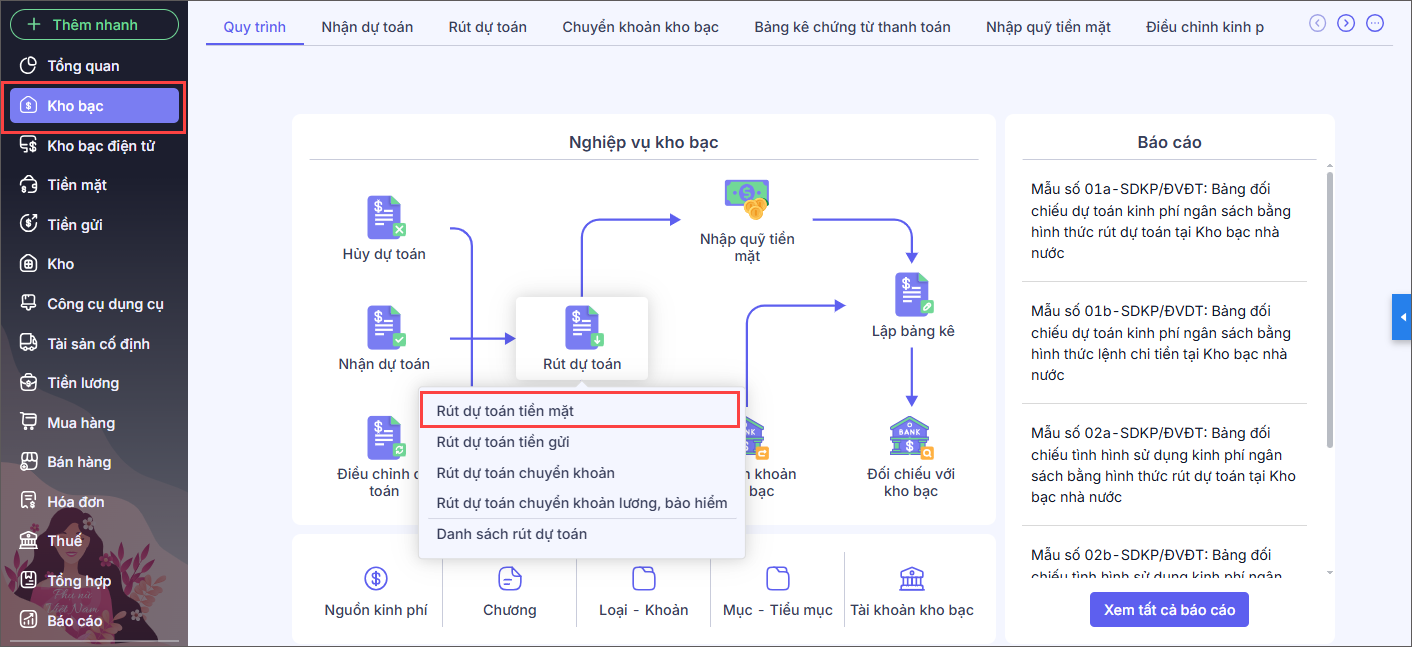This screenshot has width=1412, height=647.
Task: Open the more tabs ellipsis menu
Action: coord(1375,23)
